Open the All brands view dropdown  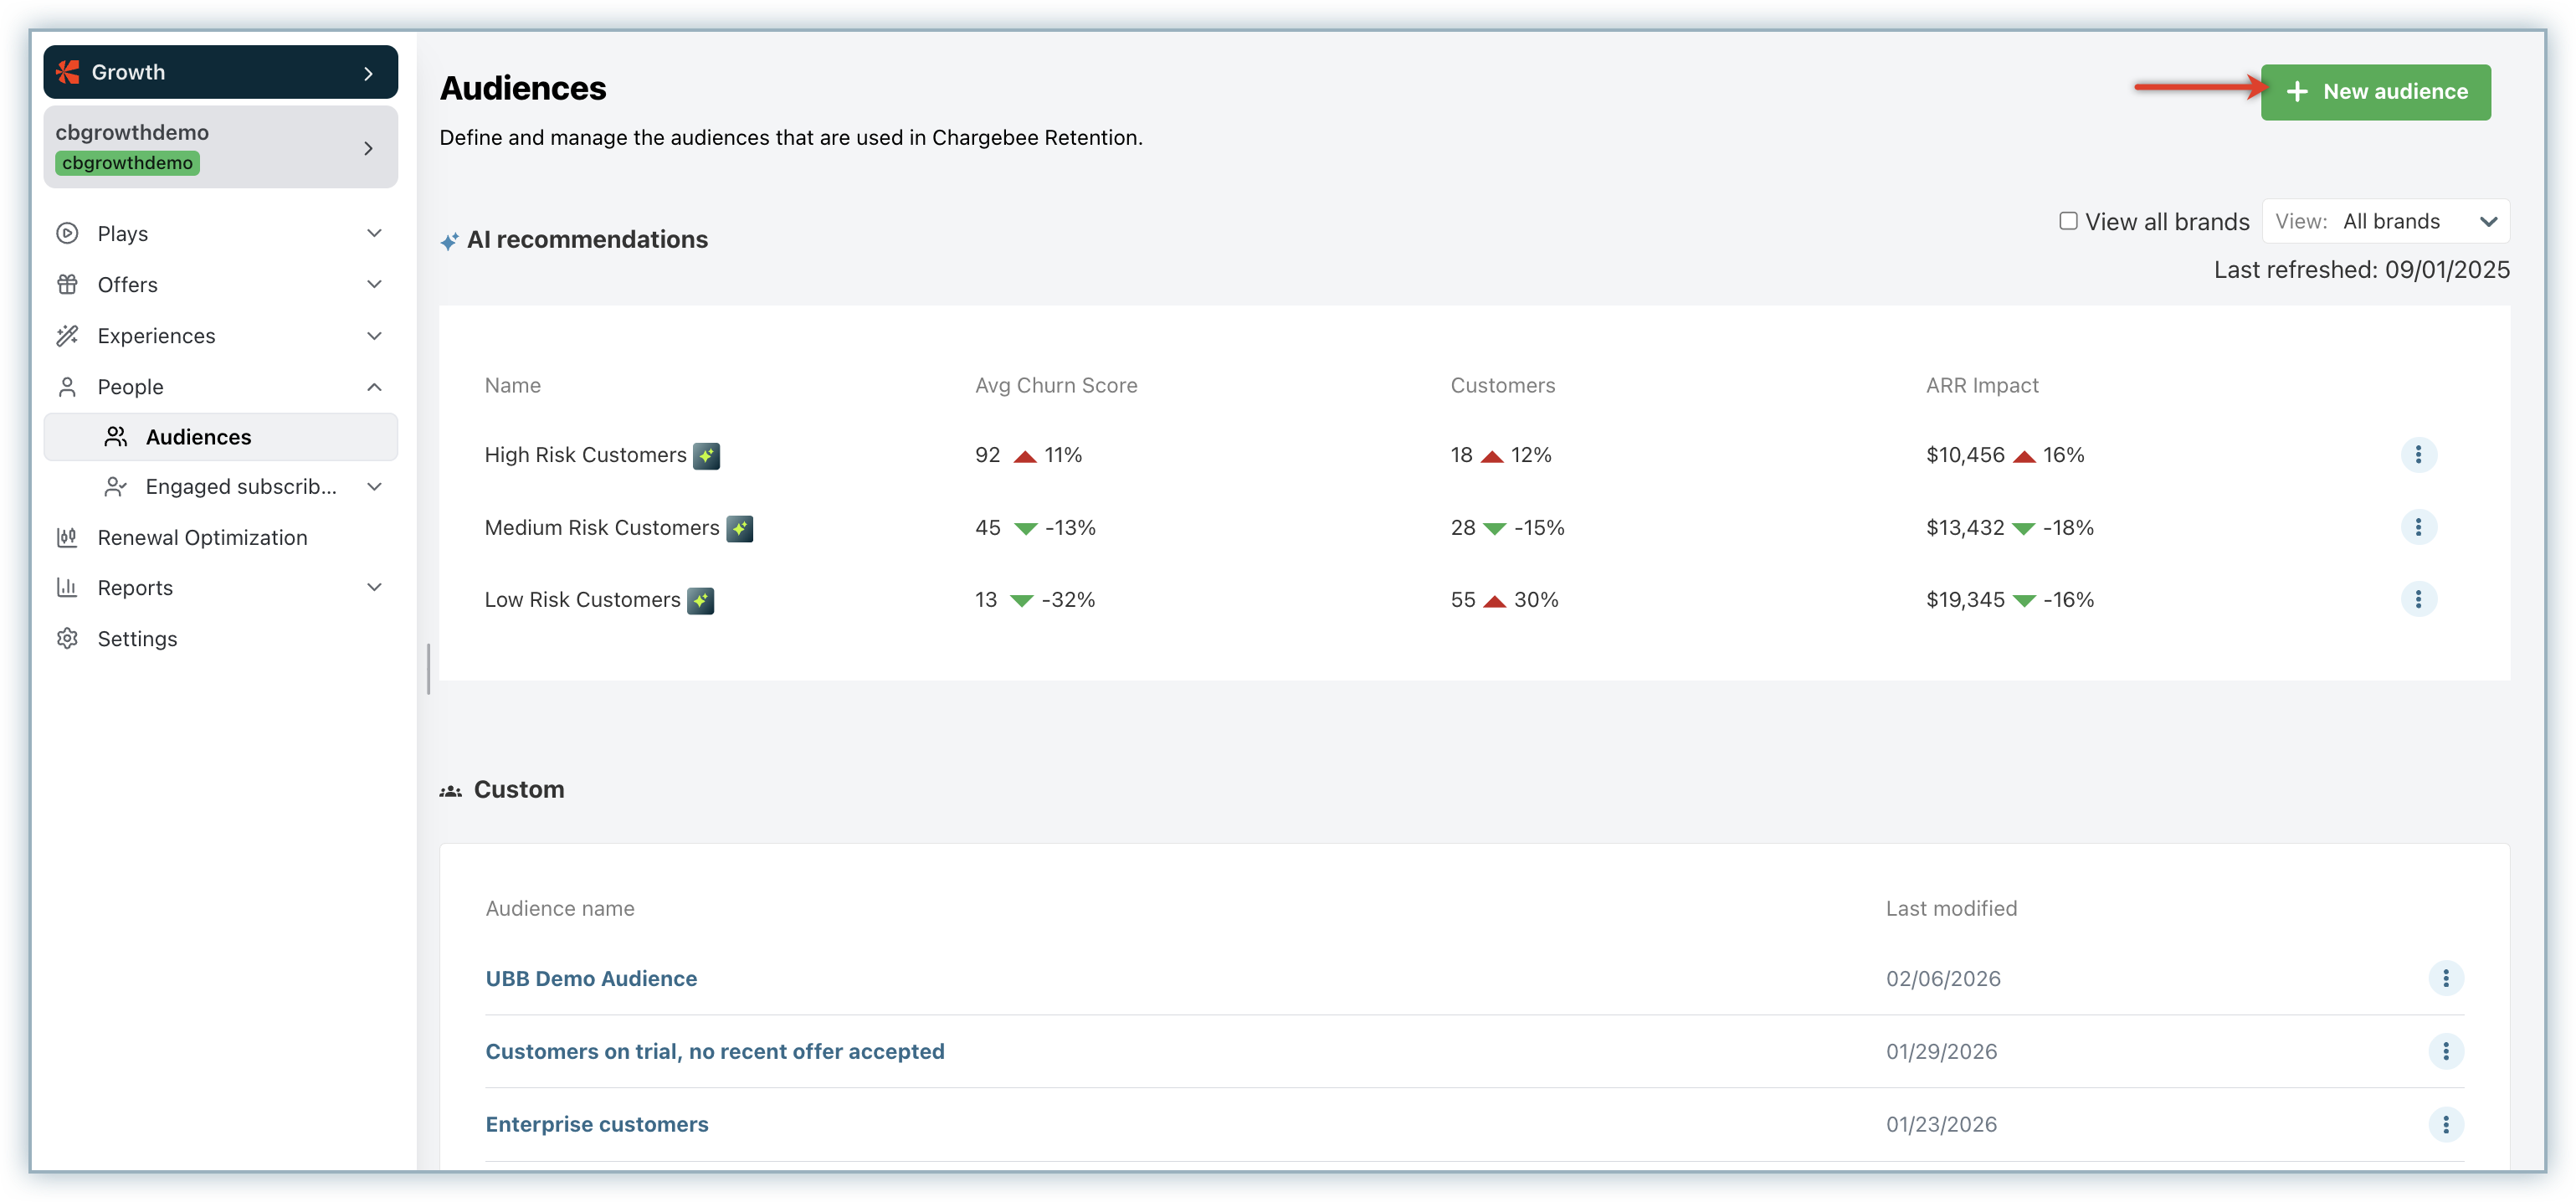pyautogui.click(x=2386, y=221)
